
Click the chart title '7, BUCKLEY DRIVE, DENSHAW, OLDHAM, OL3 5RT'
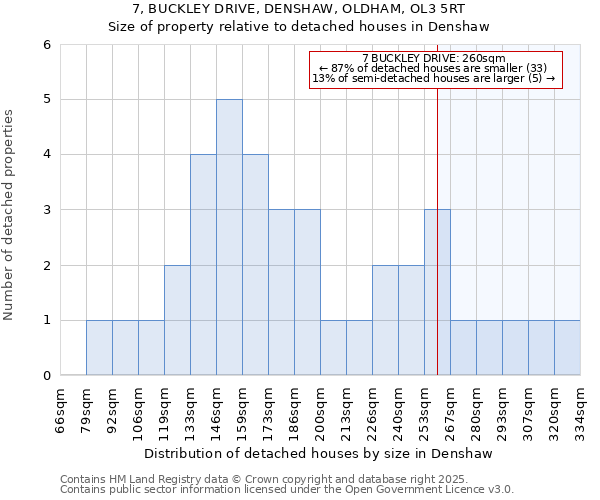[299, 9]
